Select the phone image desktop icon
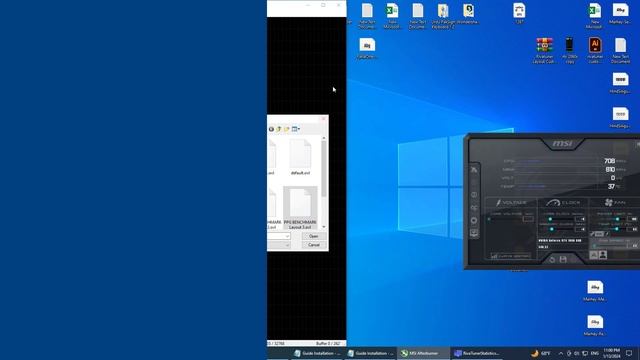 point(569,50)
